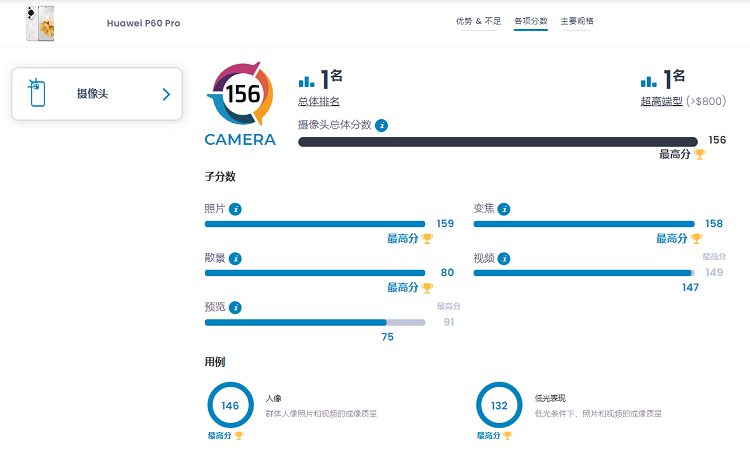Open the 主要规格 tab
Screen dimensions: 750x468
(577, 21)
